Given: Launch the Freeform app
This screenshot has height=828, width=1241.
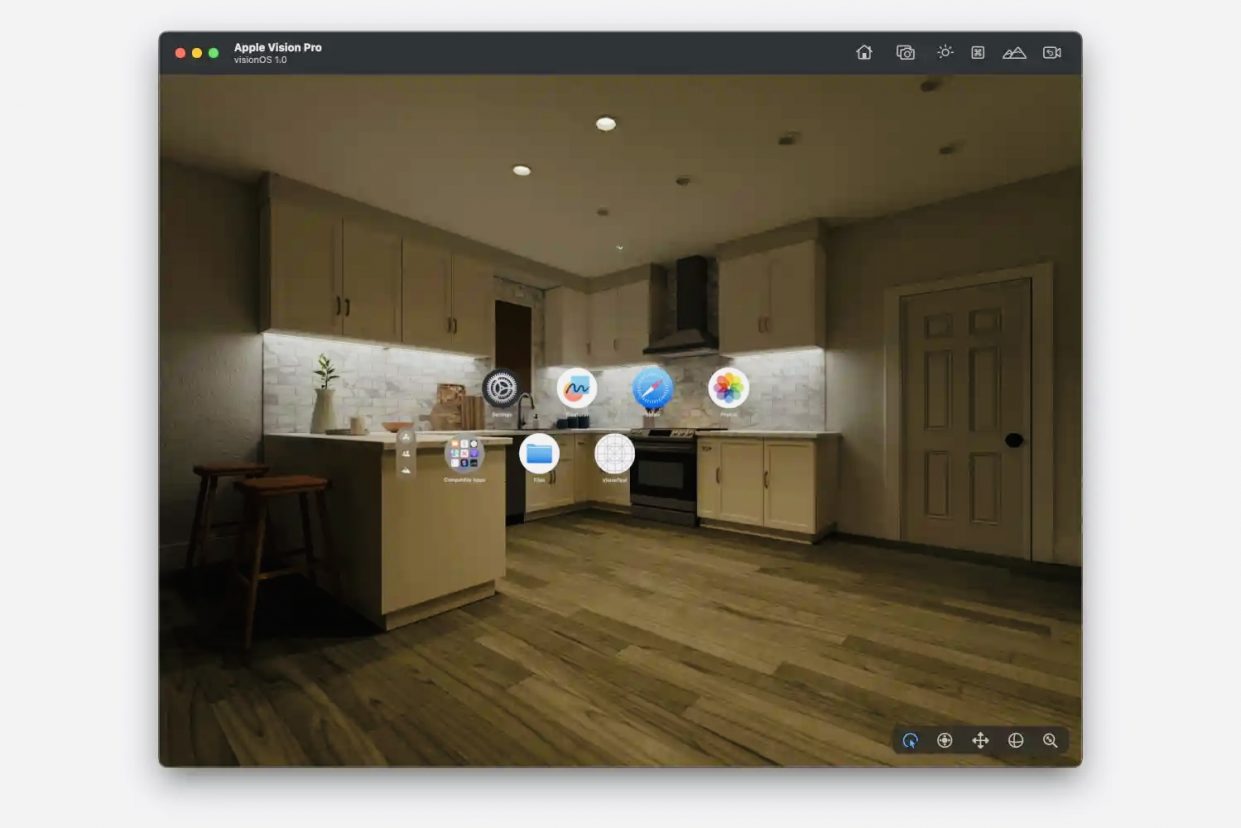Looking at the screenshot, I should point(577,388).
